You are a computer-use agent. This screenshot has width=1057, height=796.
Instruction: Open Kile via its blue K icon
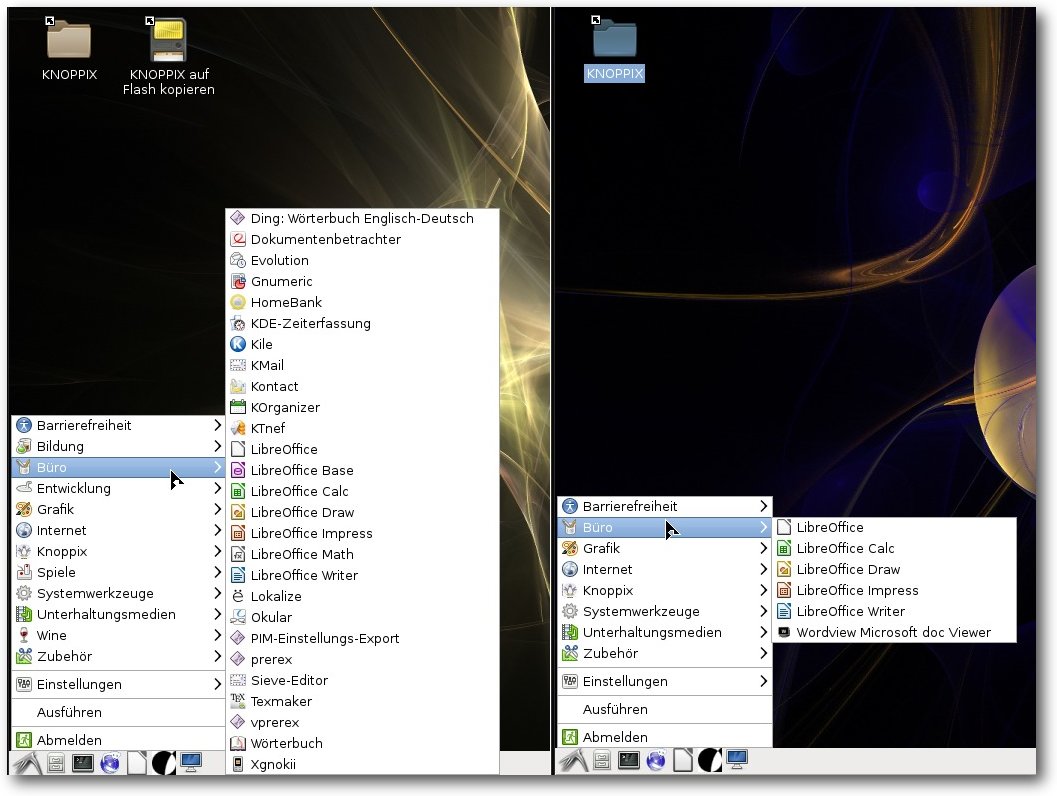(237, 344)
